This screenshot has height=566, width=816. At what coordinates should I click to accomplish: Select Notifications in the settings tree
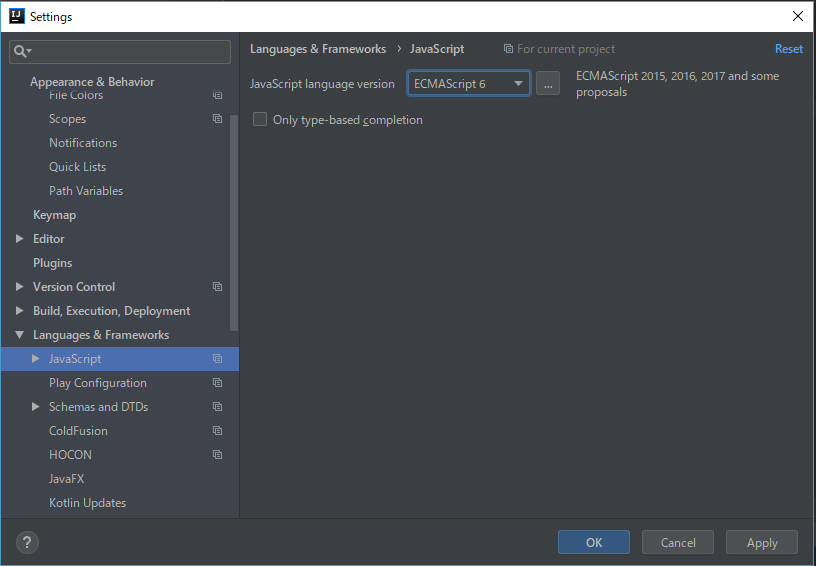click(83, 143)
